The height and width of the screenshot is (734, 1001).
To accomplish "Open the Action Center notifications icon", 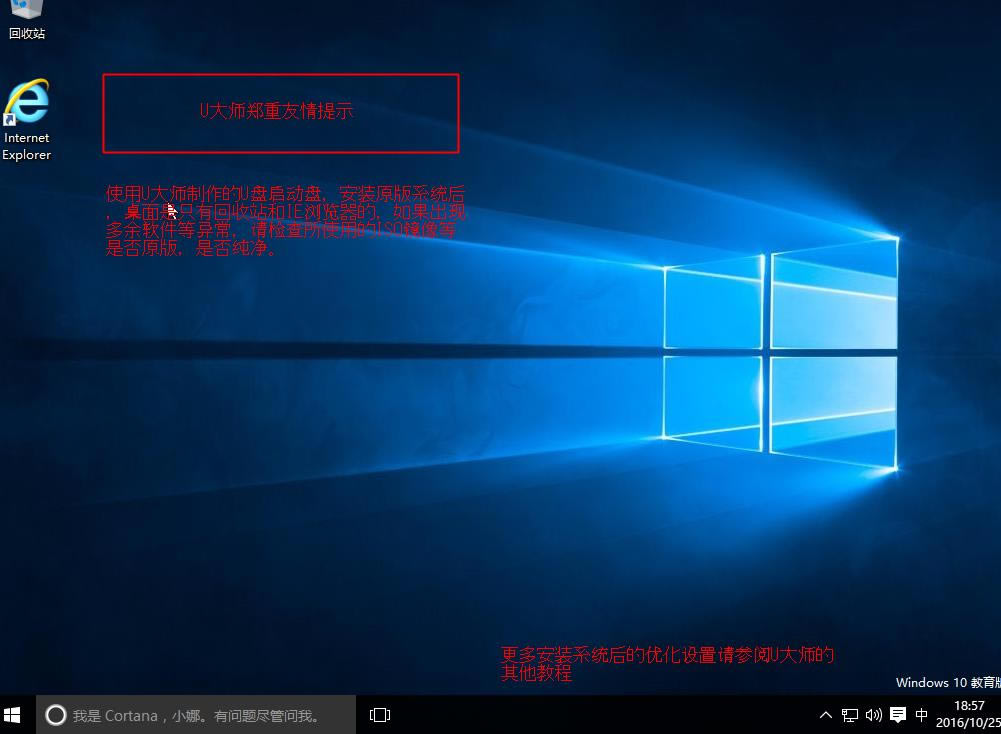I will [x=898, y=715].
